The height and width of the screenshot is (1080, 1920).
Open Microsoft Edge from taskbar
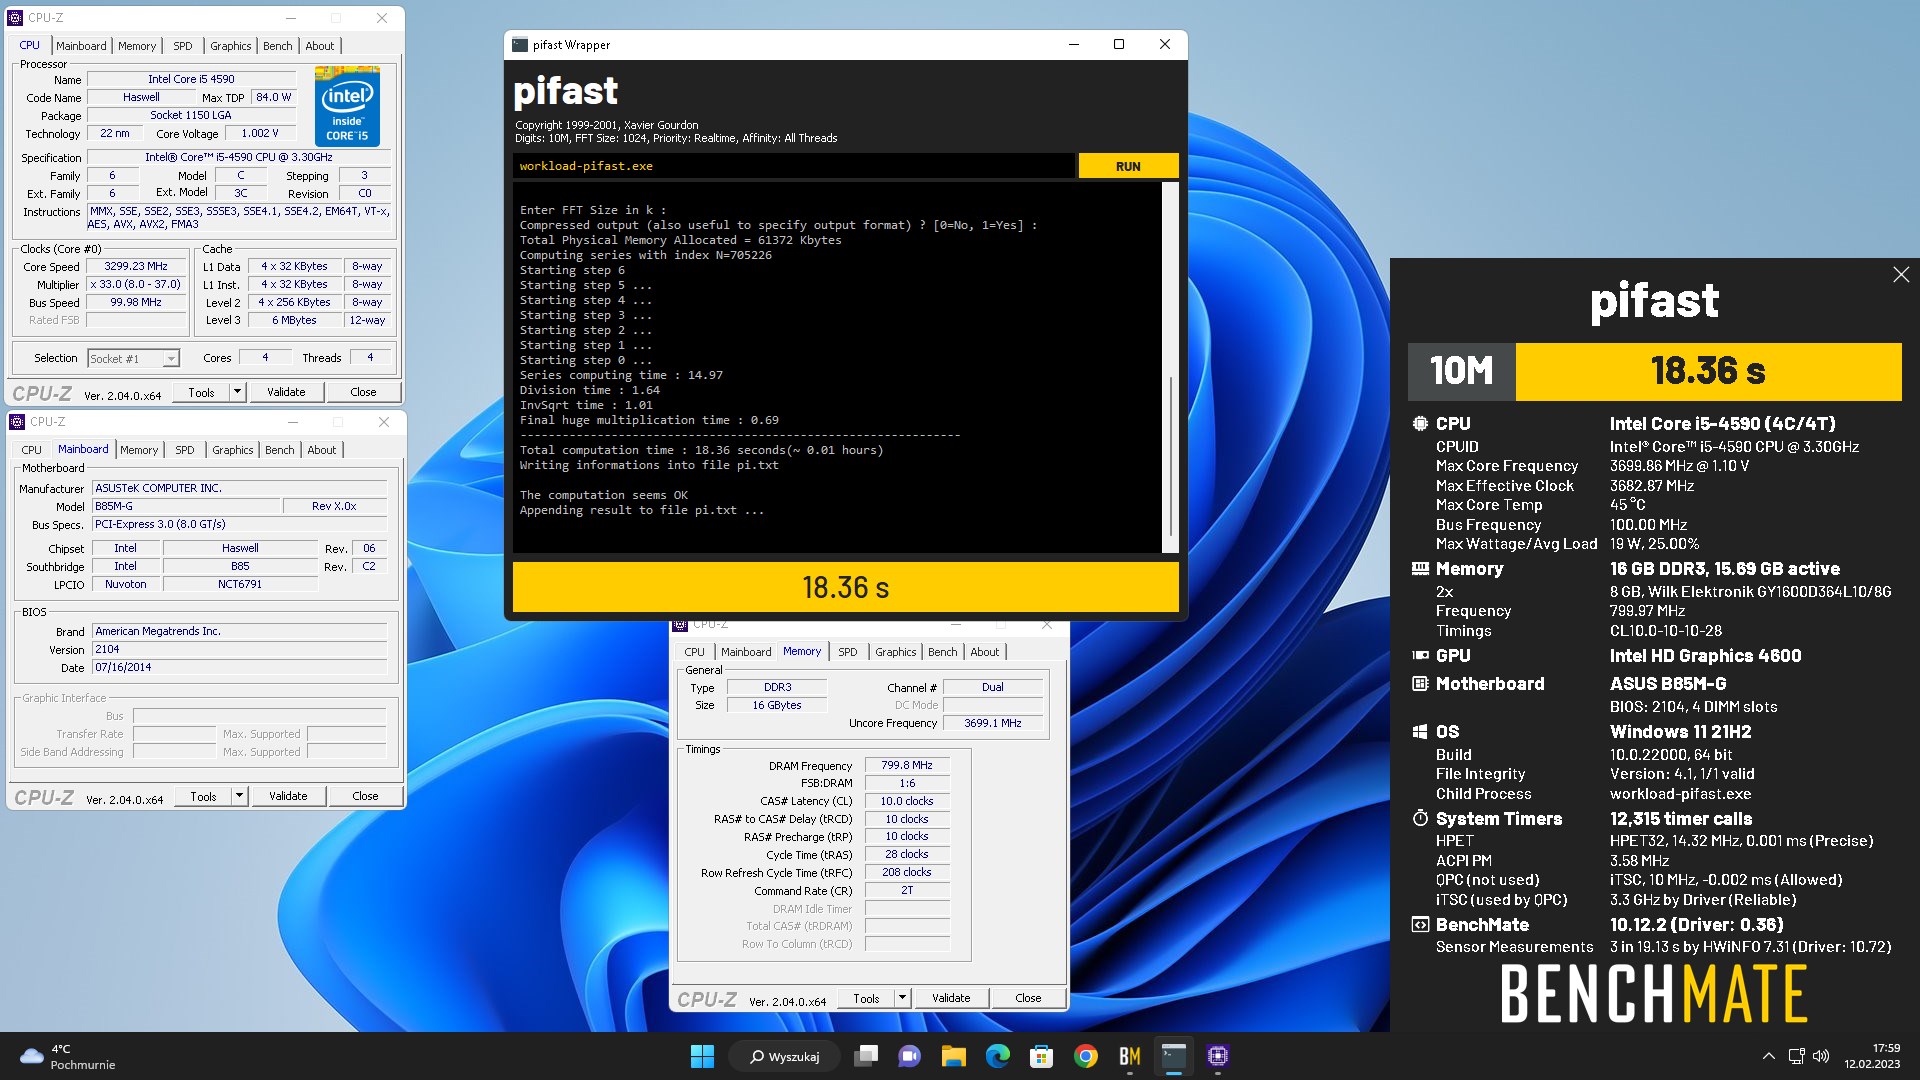(x=997, y=1056)
